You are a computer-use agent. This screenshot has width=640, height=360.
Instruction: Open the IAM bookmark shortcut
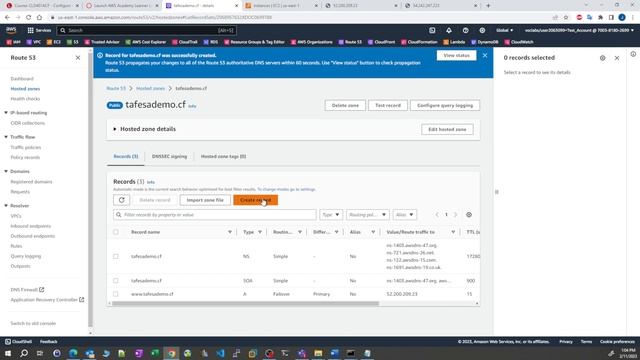coord(13,42)
